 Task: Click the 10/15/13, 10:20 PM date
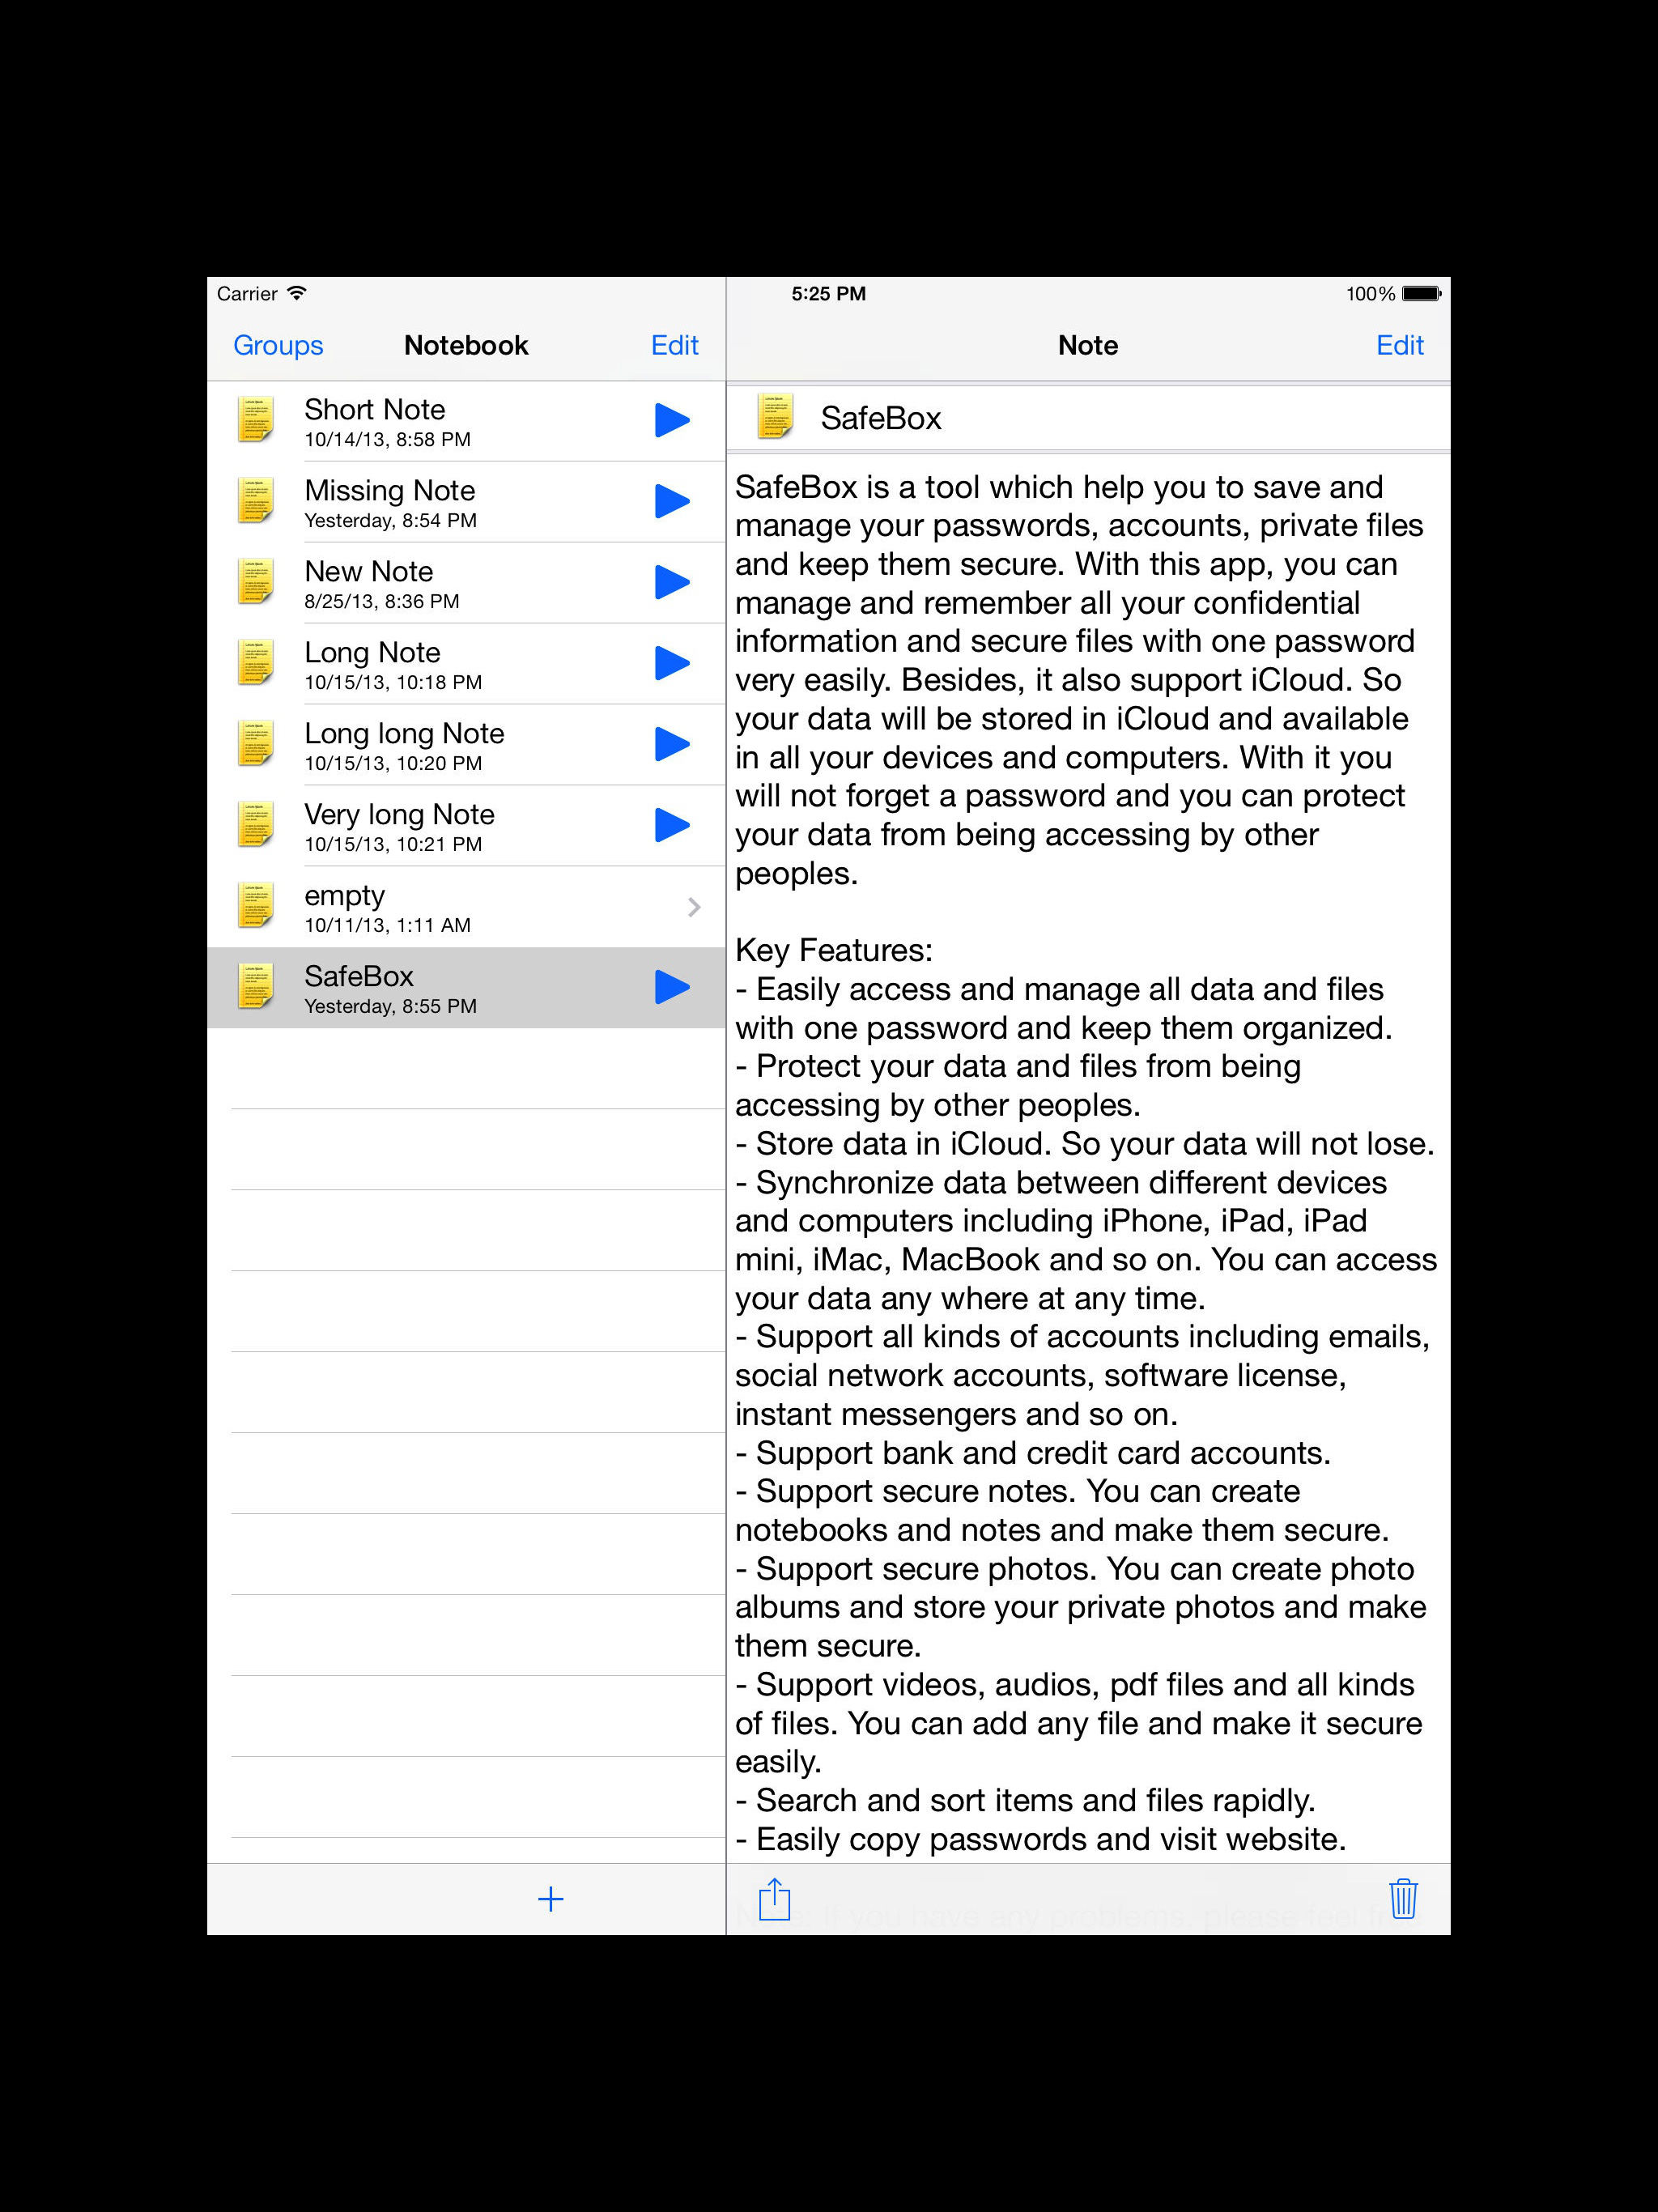393,764
